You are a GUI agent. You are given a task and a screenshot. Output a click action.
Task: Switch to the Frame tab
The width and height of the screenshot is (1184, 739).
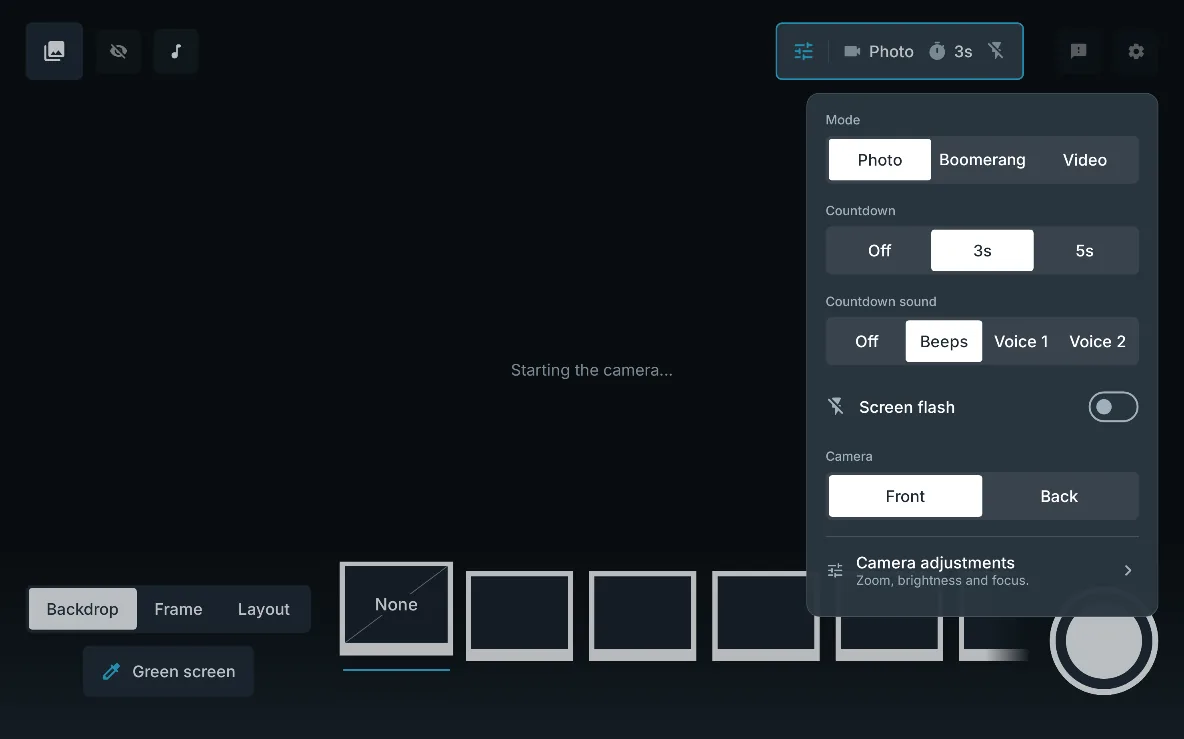coord(178,609)
